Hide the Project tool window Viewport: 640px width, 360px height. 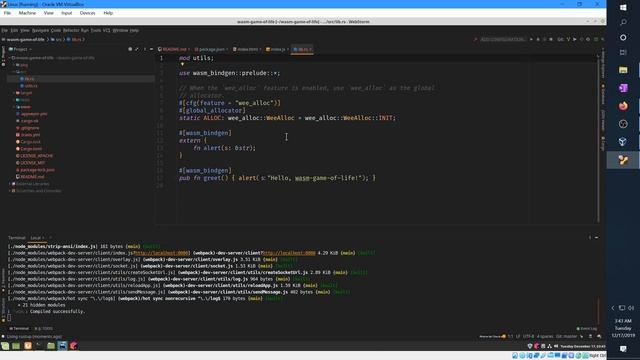151,49
